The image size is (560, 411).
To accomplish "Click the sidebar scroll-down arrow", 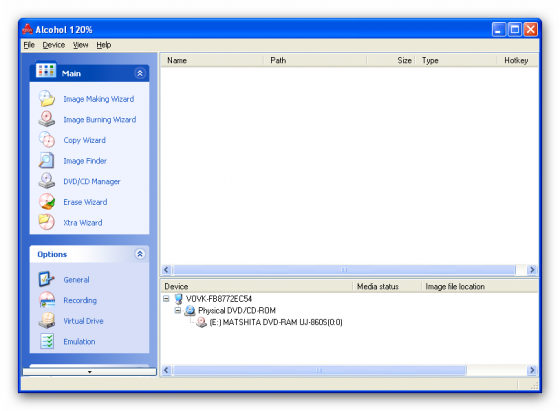I will 89,372.
